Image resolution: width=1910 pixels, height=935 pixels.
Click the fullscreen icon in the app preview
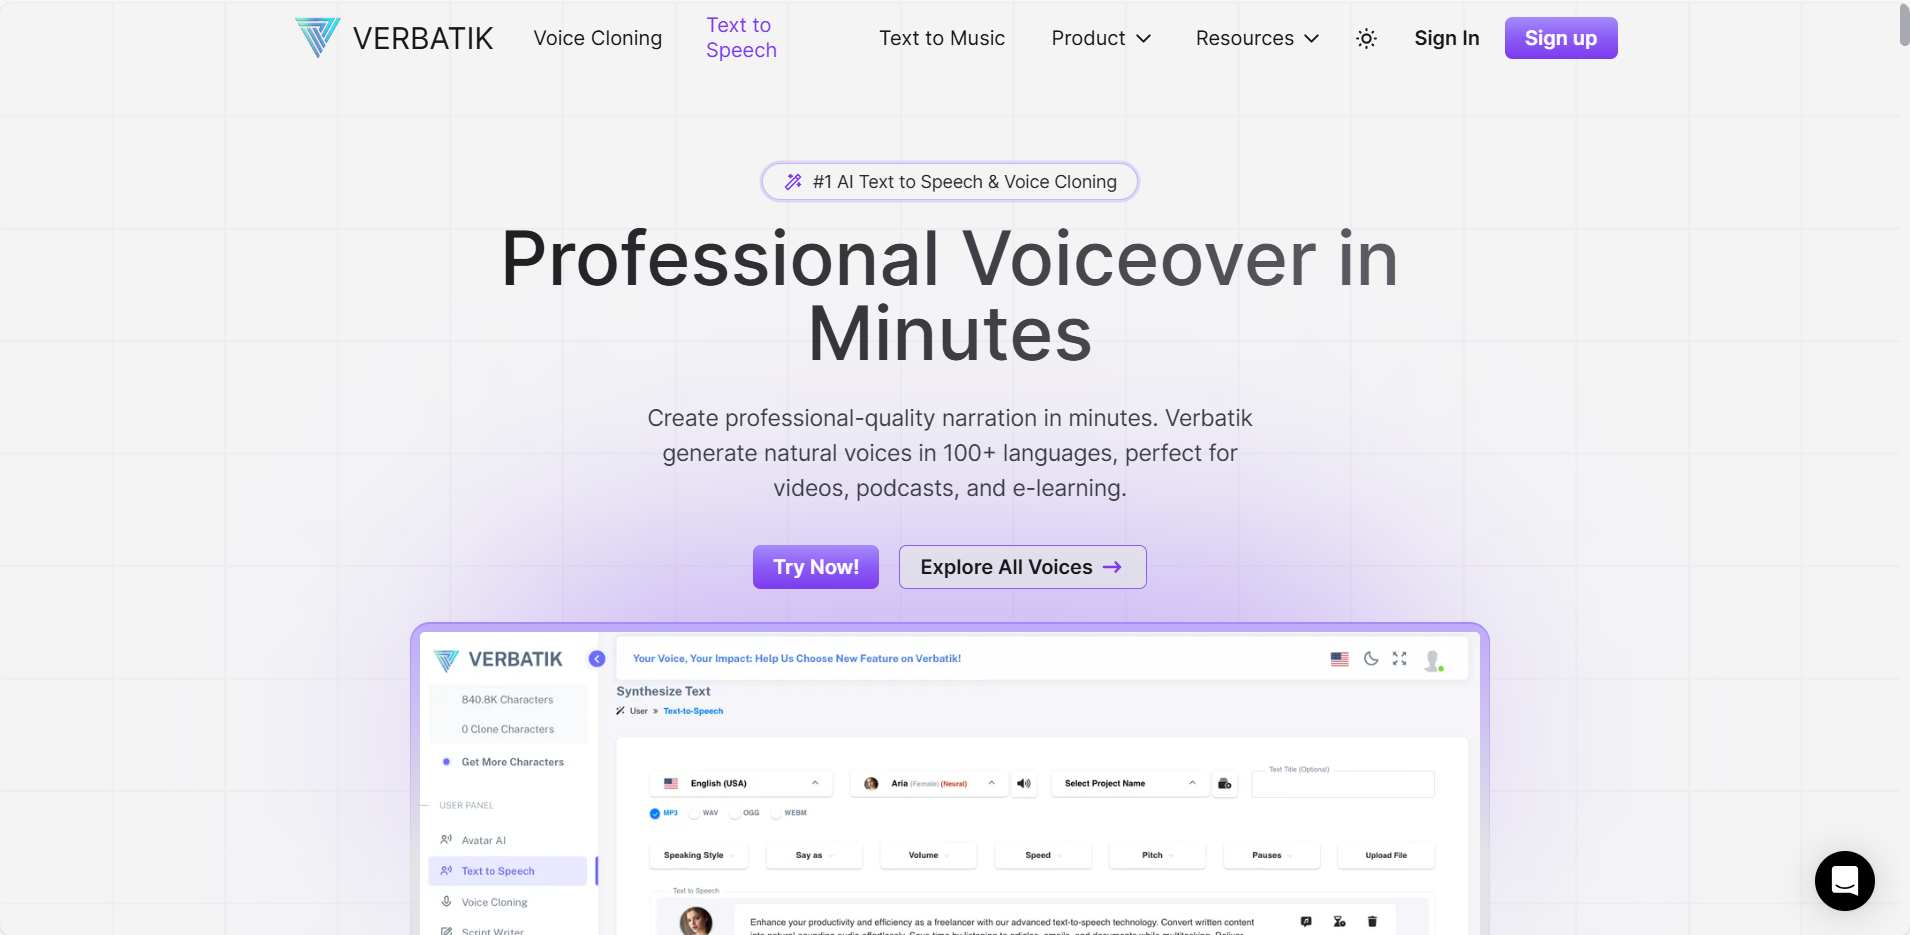(x=1399, y=659)
